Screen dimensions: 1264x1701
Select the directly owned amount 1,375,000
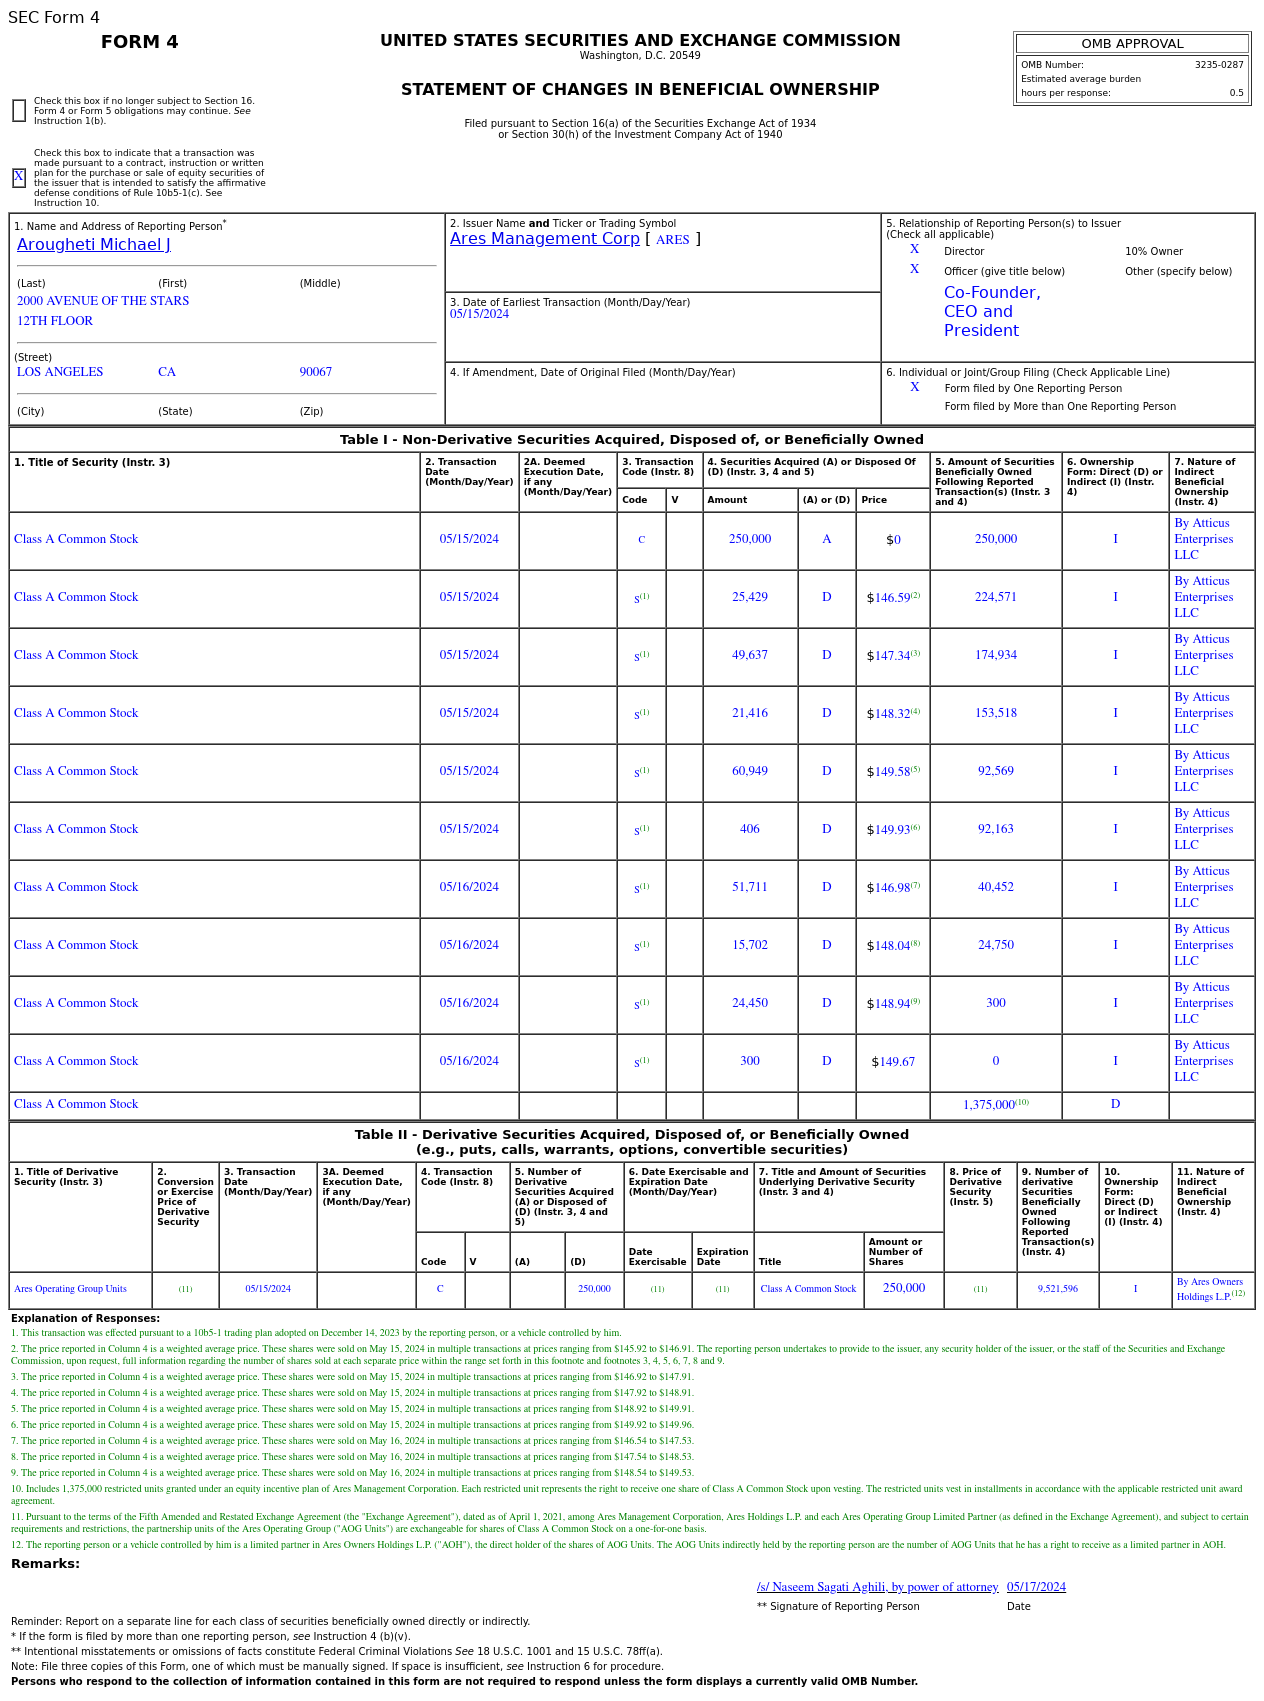click(x=989, y=1105)
